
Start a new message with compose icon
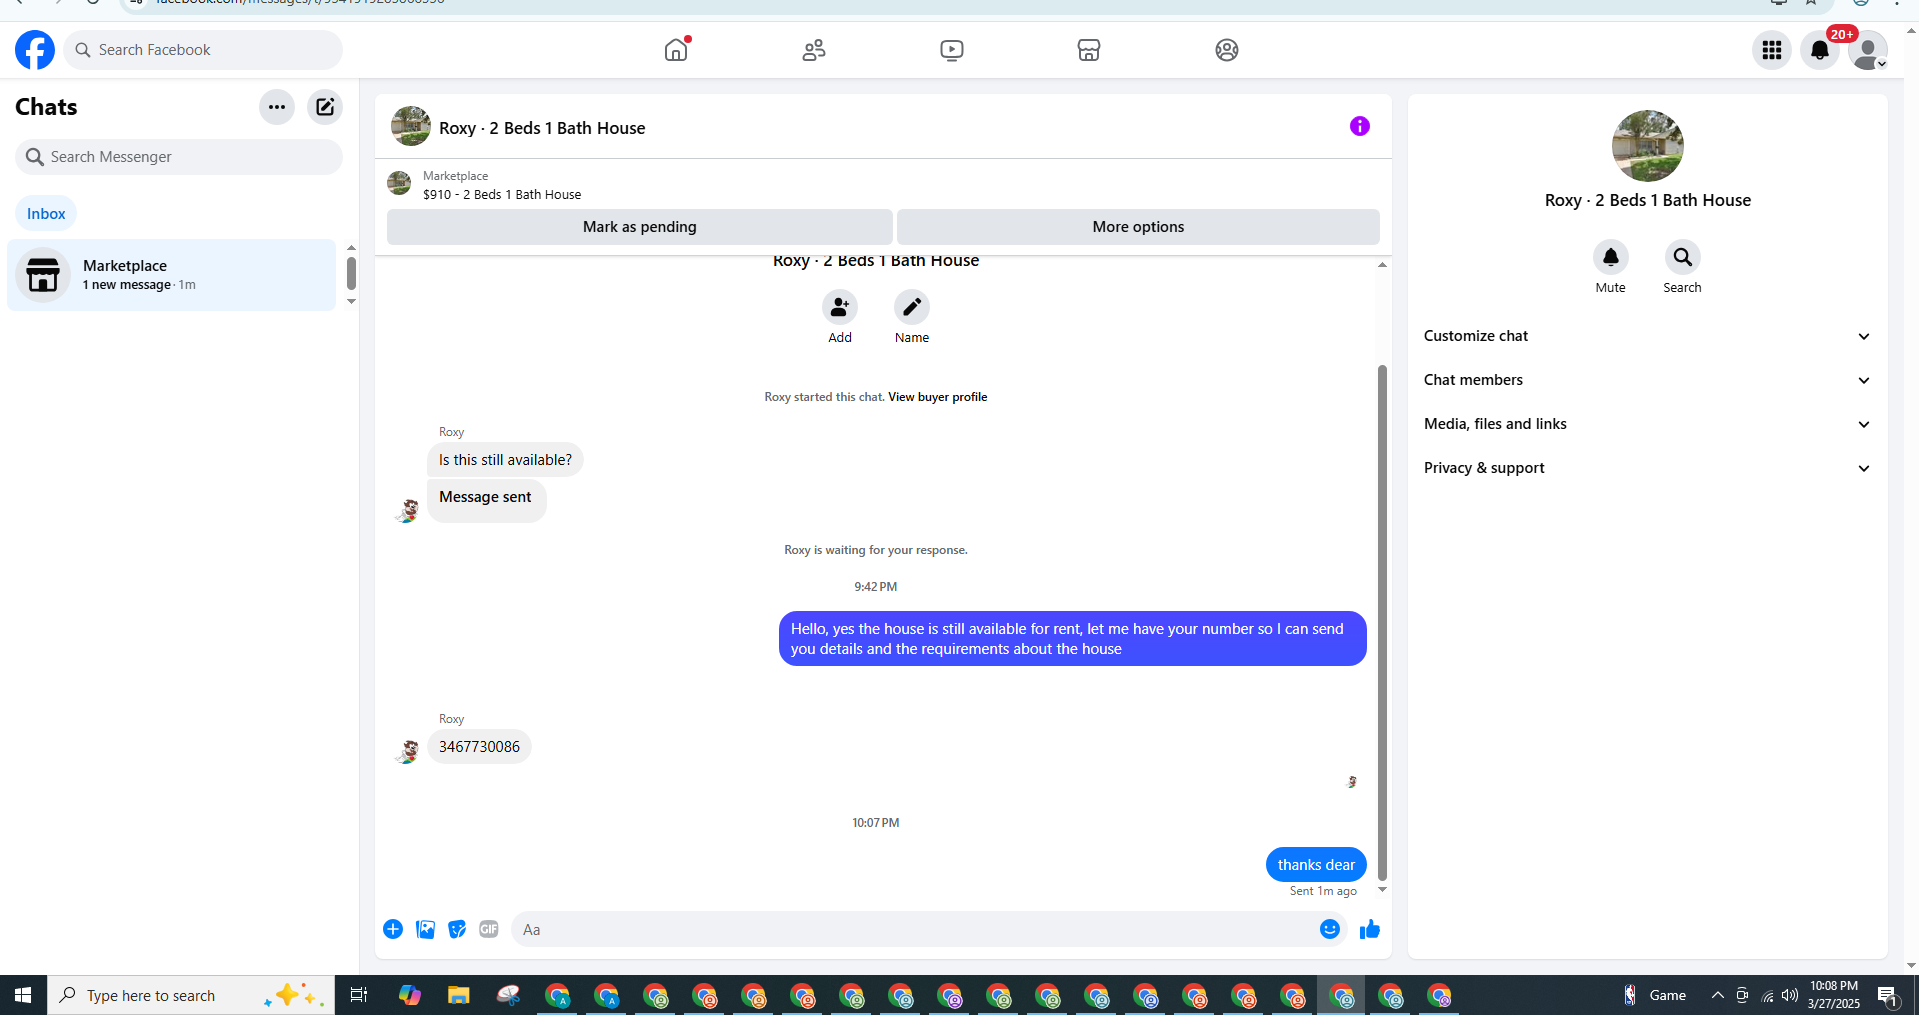(325, 107)
